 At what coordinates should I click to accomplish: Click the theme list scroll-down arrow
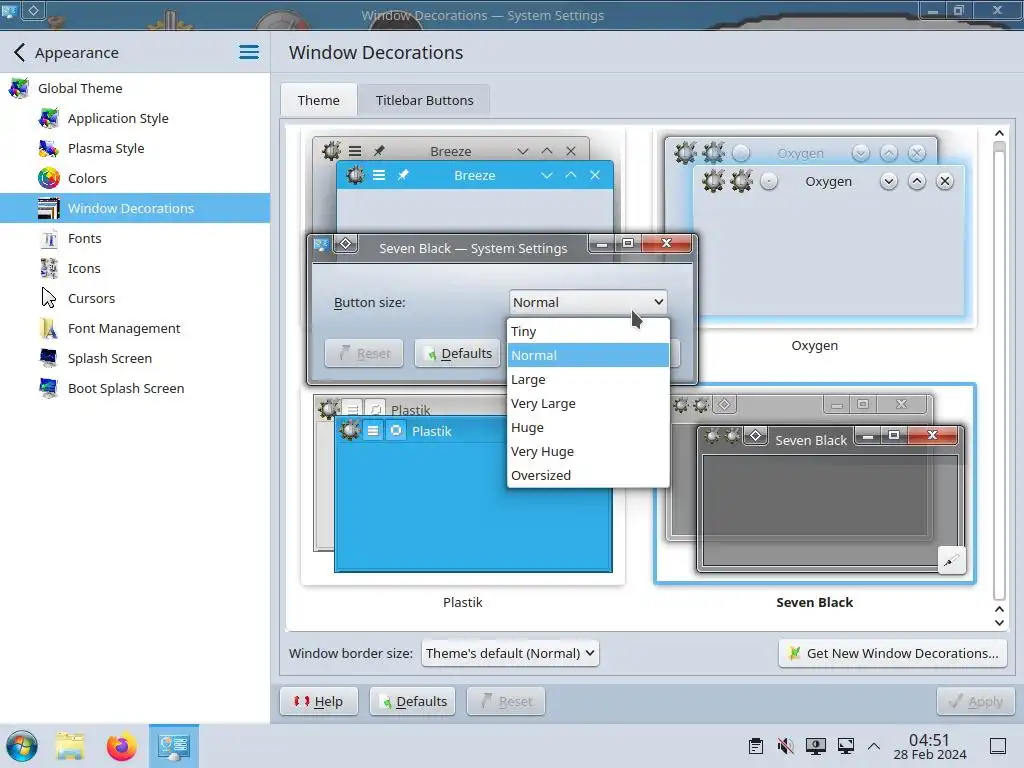[x=999, y=622]
